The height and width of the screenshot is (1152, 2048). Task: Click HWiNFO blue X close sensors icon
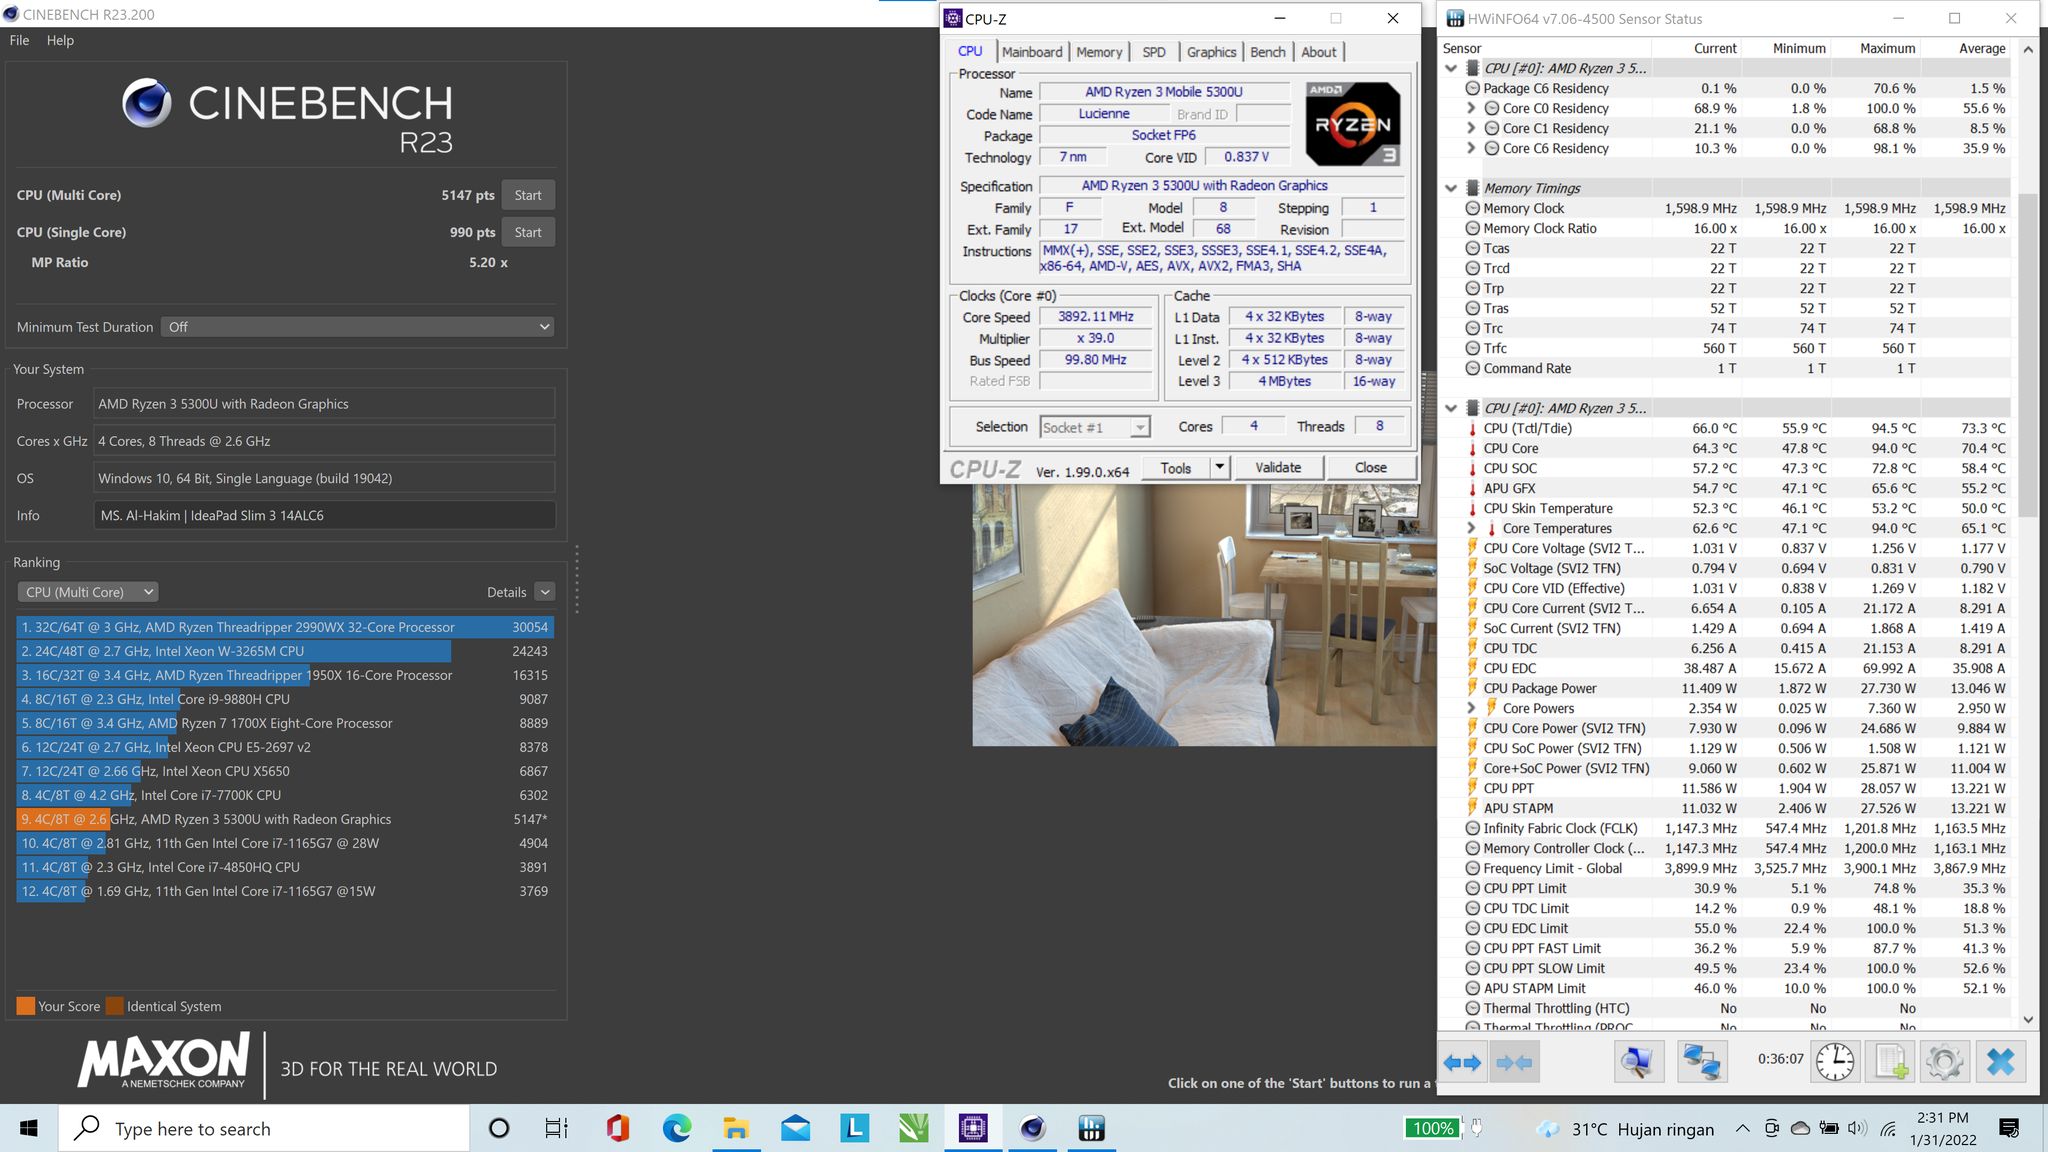coord(2001,1062)
